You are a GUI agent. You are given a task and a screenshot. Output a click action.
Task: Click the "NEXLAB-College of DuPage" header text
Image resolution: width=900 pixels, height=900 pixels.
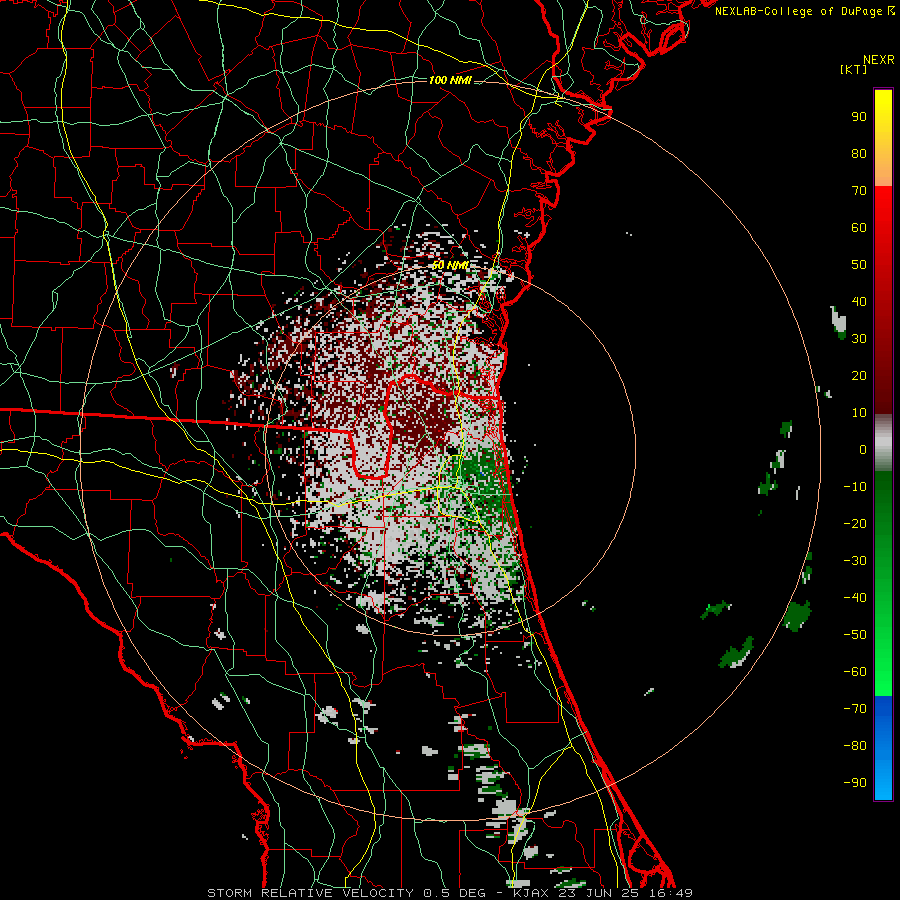pyautogui.click(x=798, y=11)
